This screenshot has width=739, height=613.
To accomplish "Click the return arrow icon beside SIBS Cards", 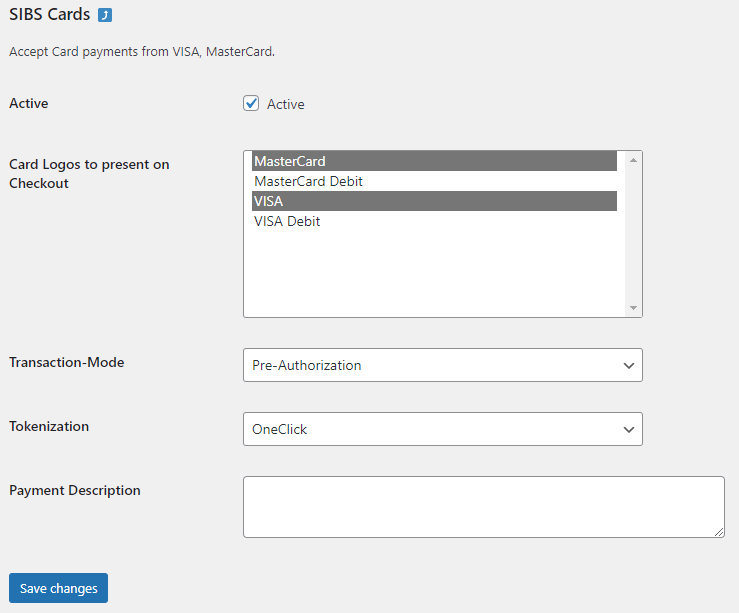I will 105,15.
